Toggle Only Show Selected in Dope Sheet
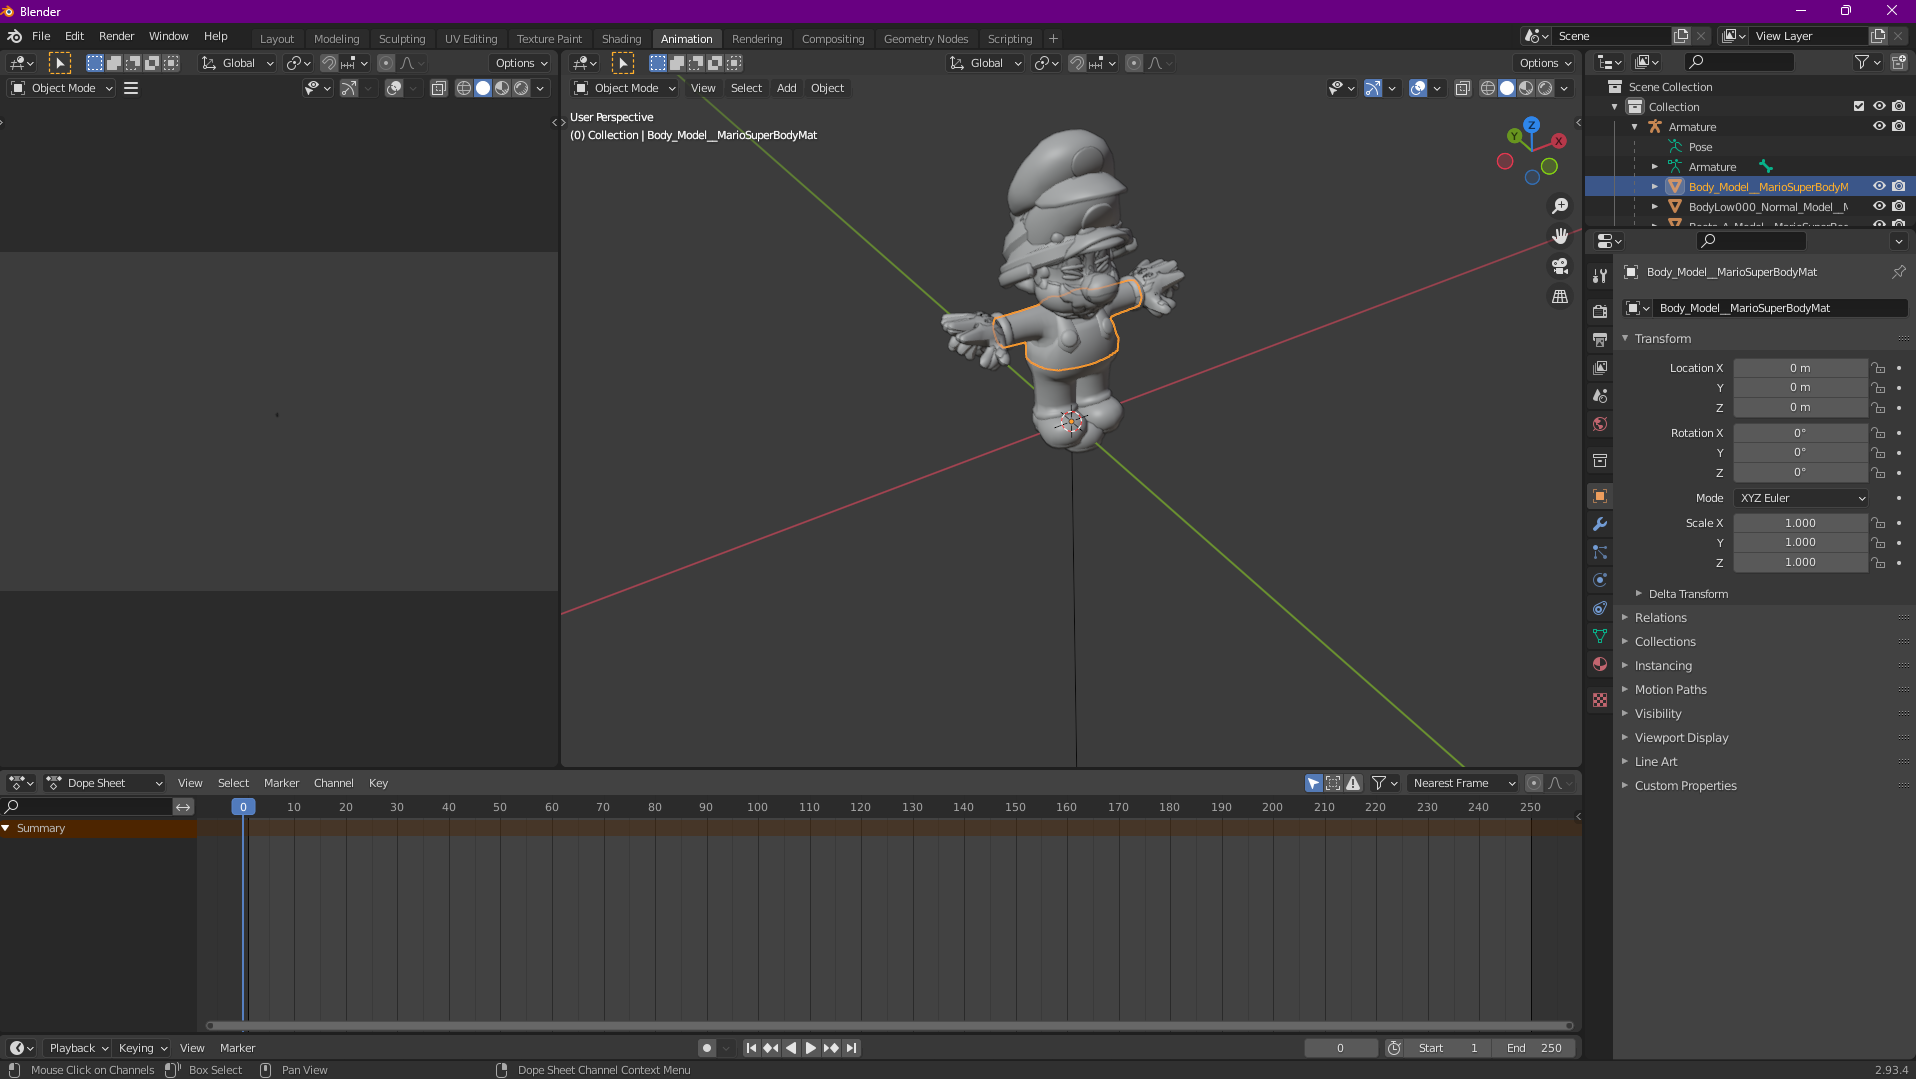Viewport: 1916px width, 1079px height. click(x=1313, y=783)
